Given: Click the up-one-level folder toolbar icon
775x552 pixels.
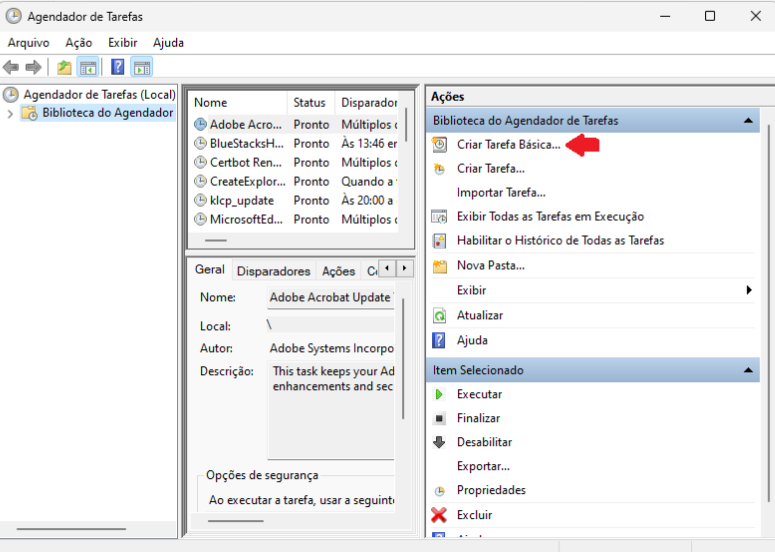Looking at the screenshot, I should [x=64, y=67].
